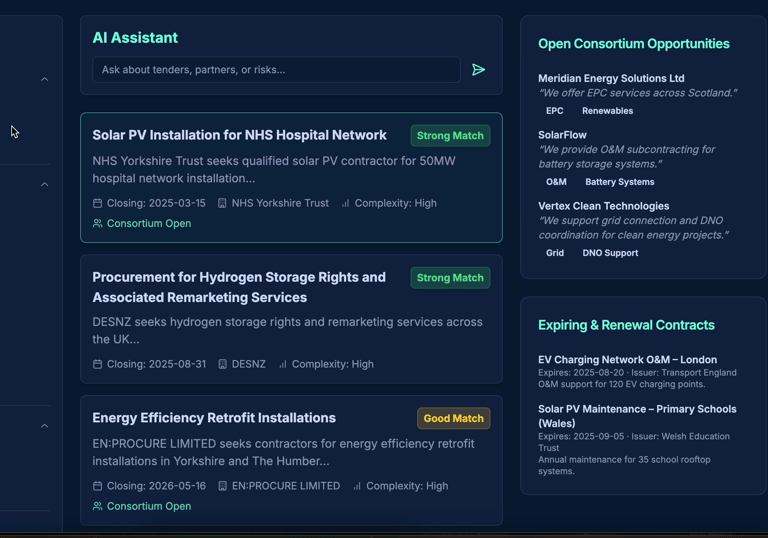This screenshot has width=768, height=538.
Task: Click building icon next to DESNZ
Action: 222,364
